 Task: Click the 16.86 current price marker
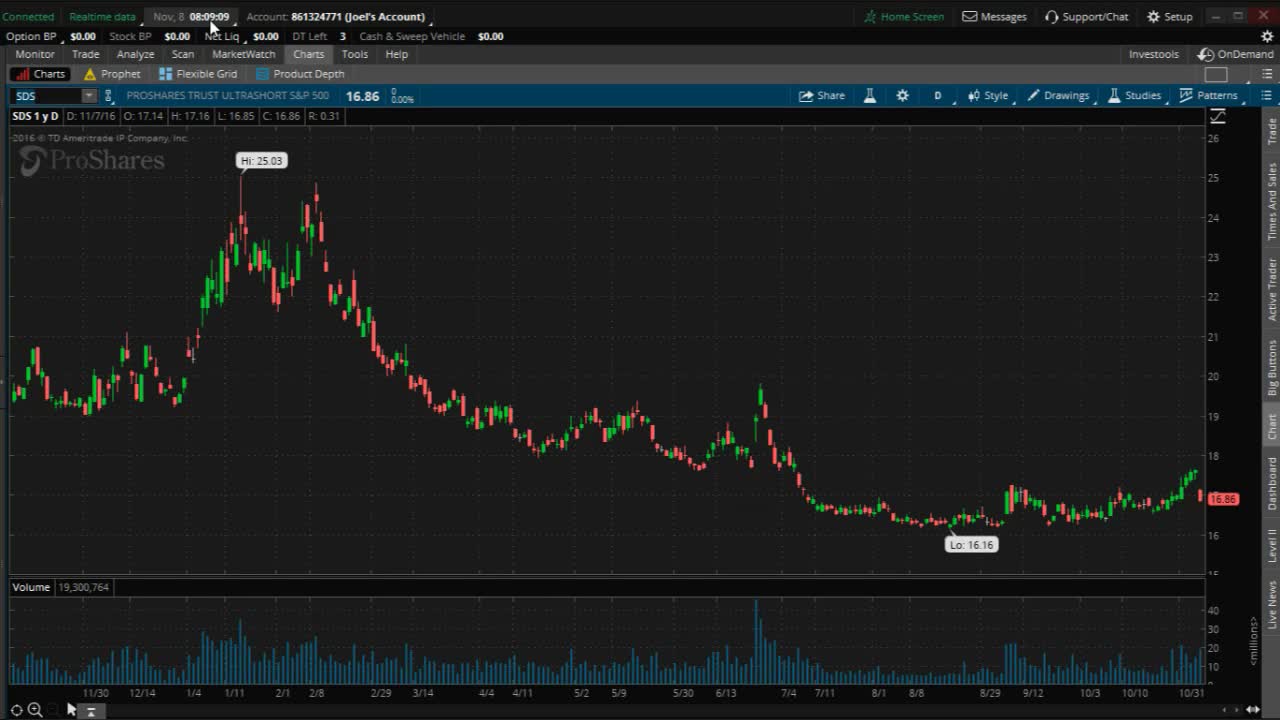tap(1224, 499)
